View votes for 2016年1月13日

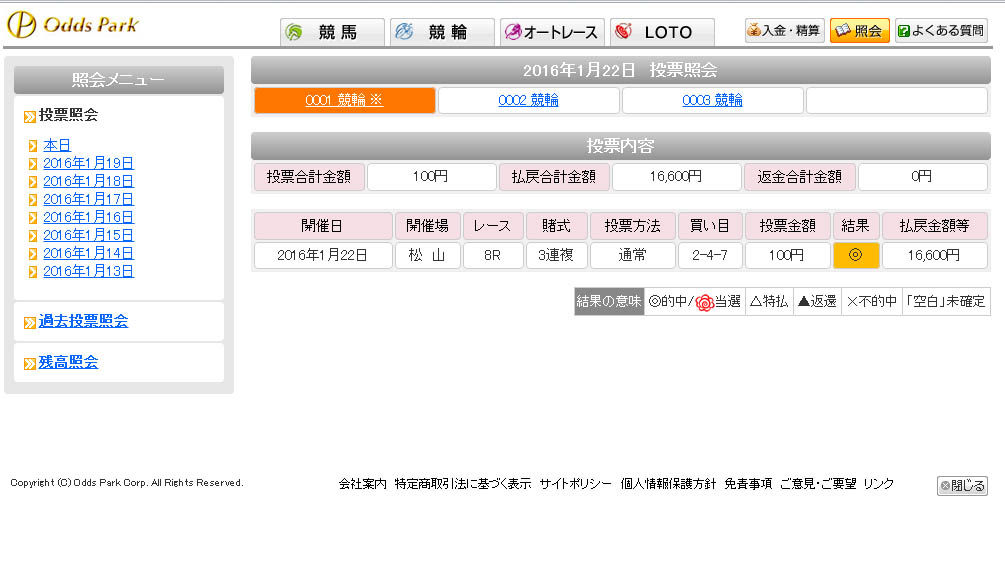coord(88,271)
